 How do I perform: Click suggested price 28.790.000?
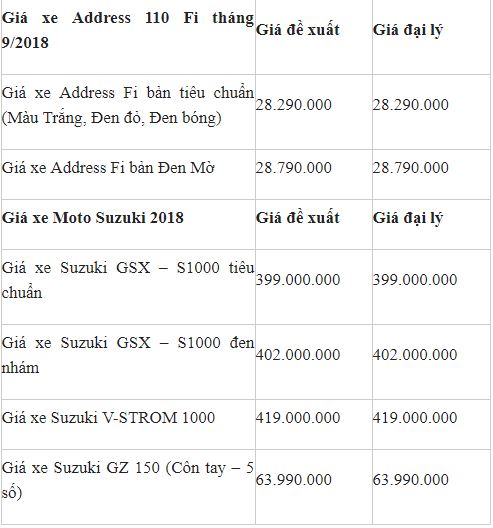pyautogui.click(x=294, y=168)
